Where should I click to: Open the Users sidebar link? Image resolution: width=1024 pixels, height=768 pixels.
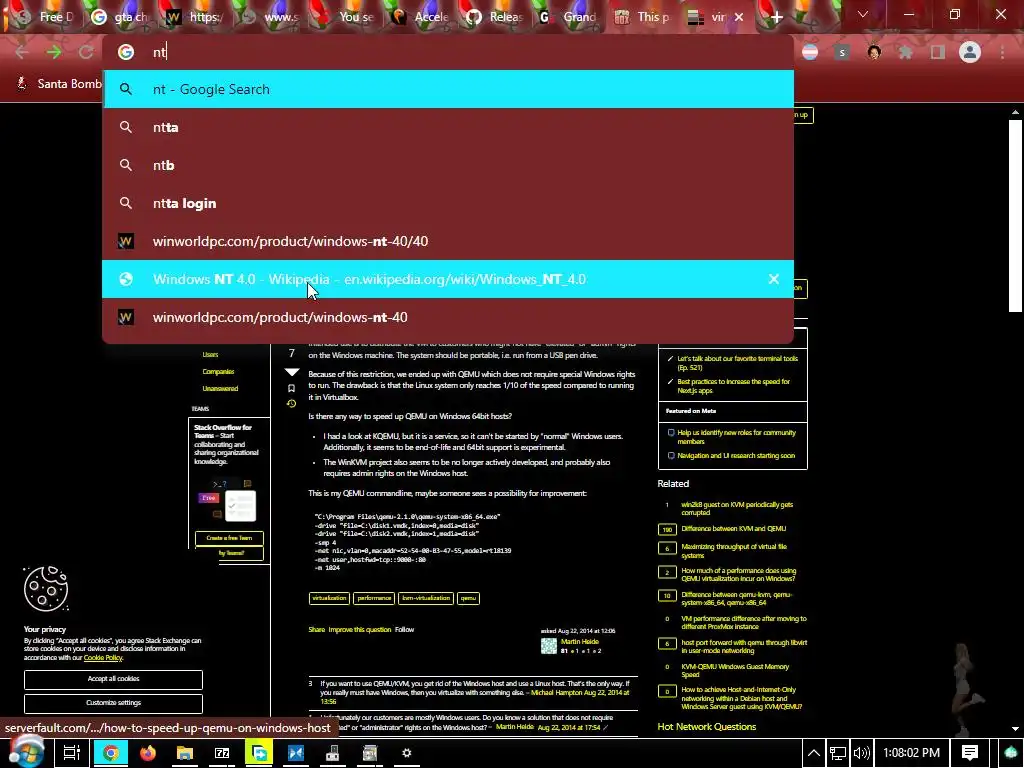[x=210, y=355]
